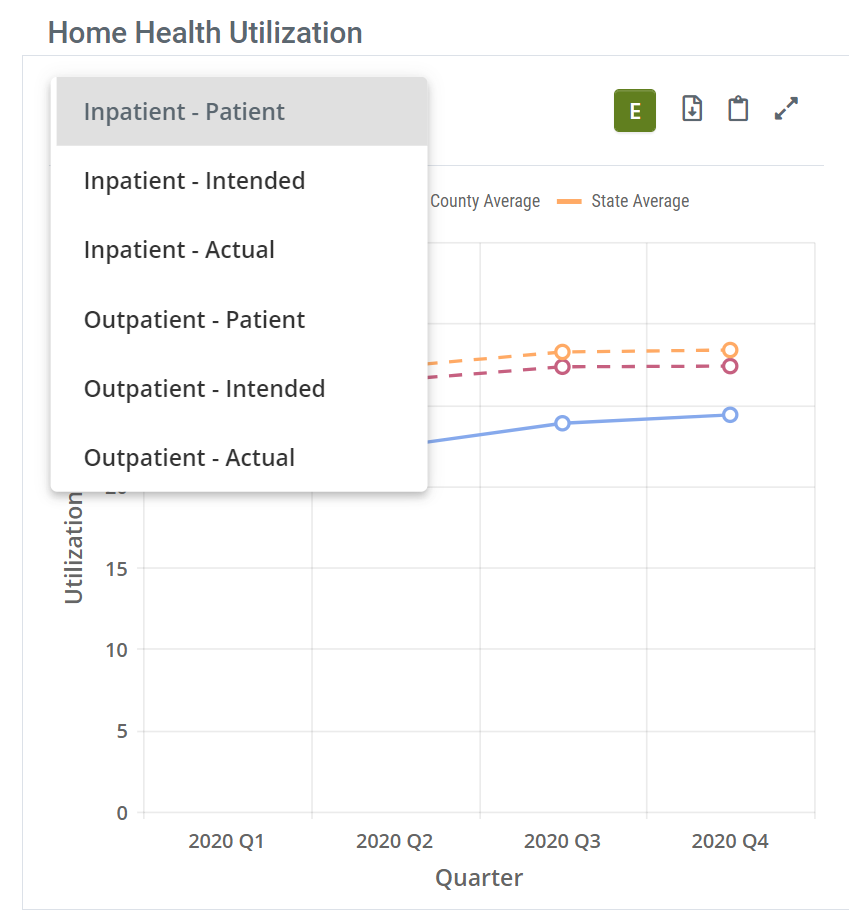Click the blue data point at 2020 Q3
The height and width of the screenshot is (918, 849).
click(x=562, y=423)
